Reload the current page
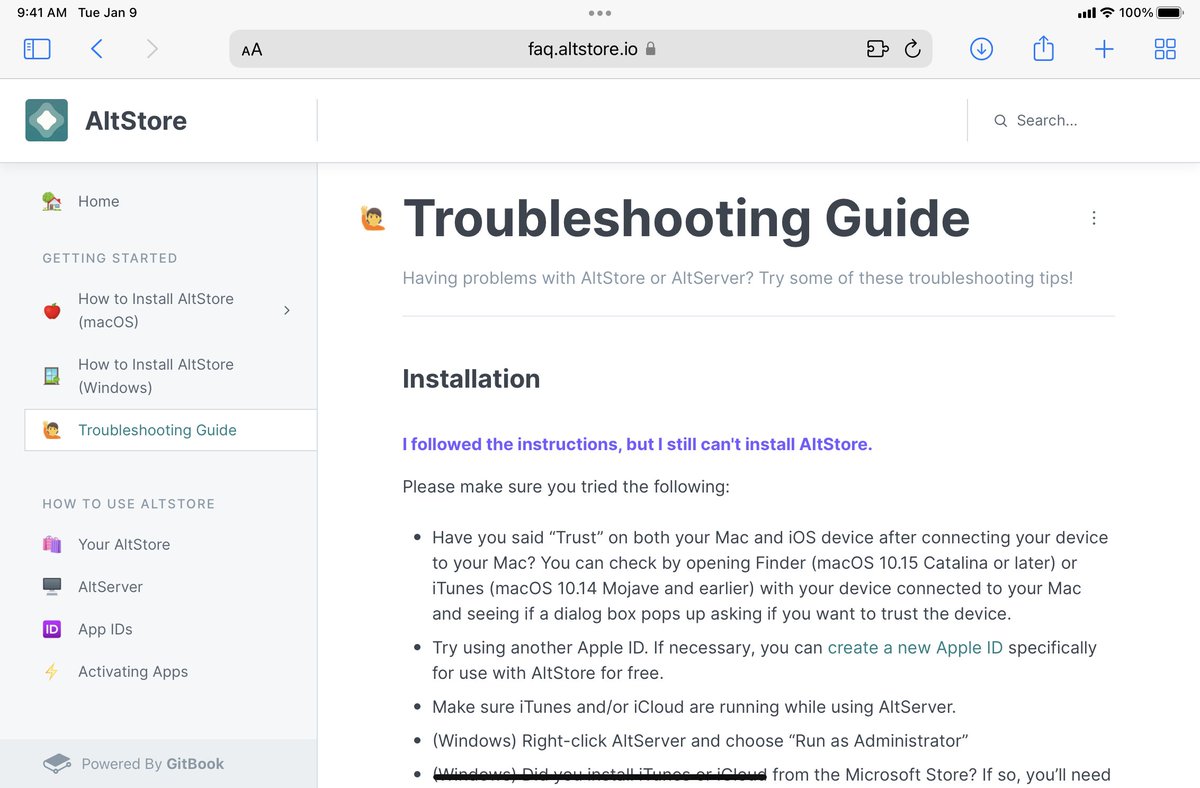The height and width of the screenshot is (788, 1200). click(x=913, y=48)
